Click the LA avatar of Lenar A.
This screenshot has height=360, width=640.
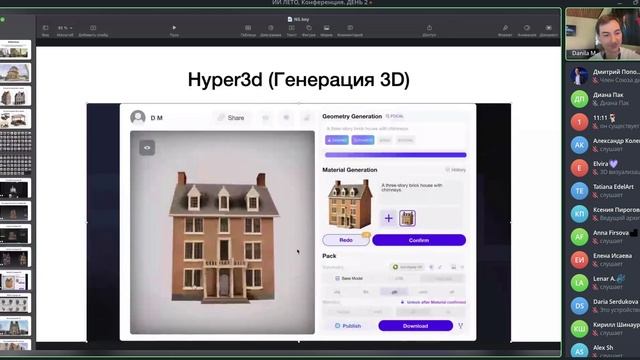(579, 283)
